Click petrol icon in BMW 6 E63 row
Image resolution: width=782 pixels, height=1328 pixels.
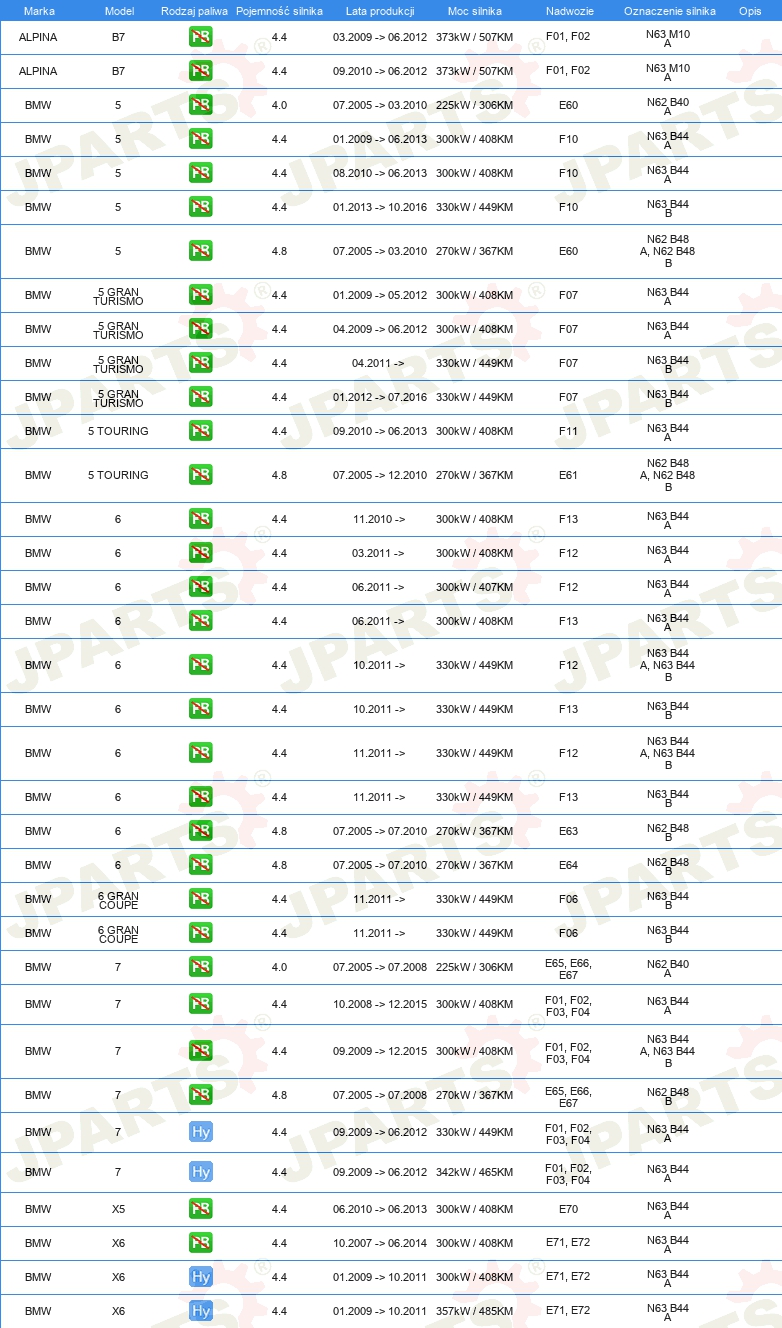click(200, 832)
